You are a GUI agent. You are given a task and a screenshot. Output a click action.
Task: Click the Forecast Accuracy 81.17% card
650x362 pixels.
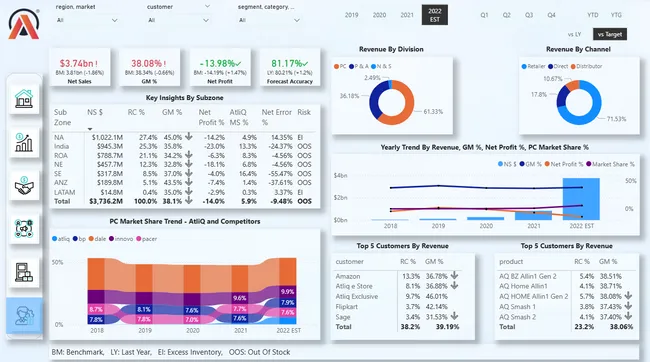290,67
